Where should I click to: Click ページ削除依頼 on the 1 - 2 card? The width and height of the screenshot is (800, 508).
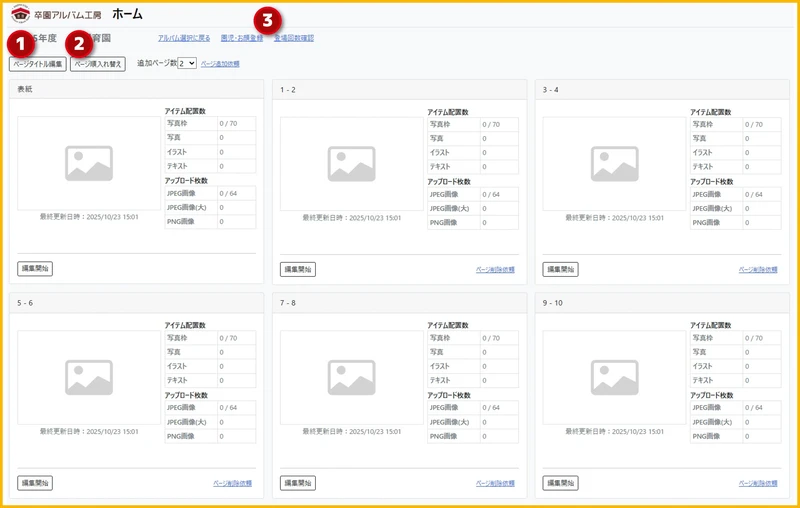tap(495, 270)
